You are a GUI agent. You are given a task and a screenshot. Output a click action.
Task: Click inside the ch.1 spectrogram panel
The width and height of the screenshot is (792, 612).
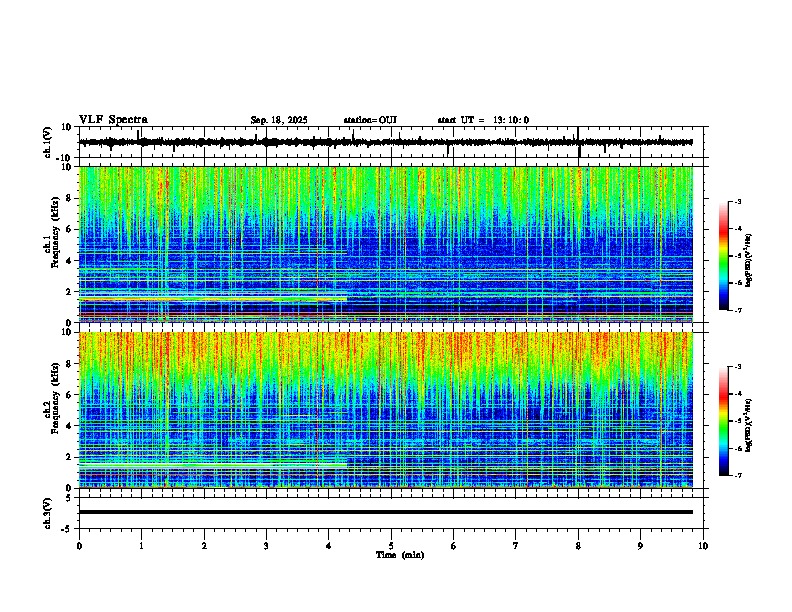coord(386,244)
